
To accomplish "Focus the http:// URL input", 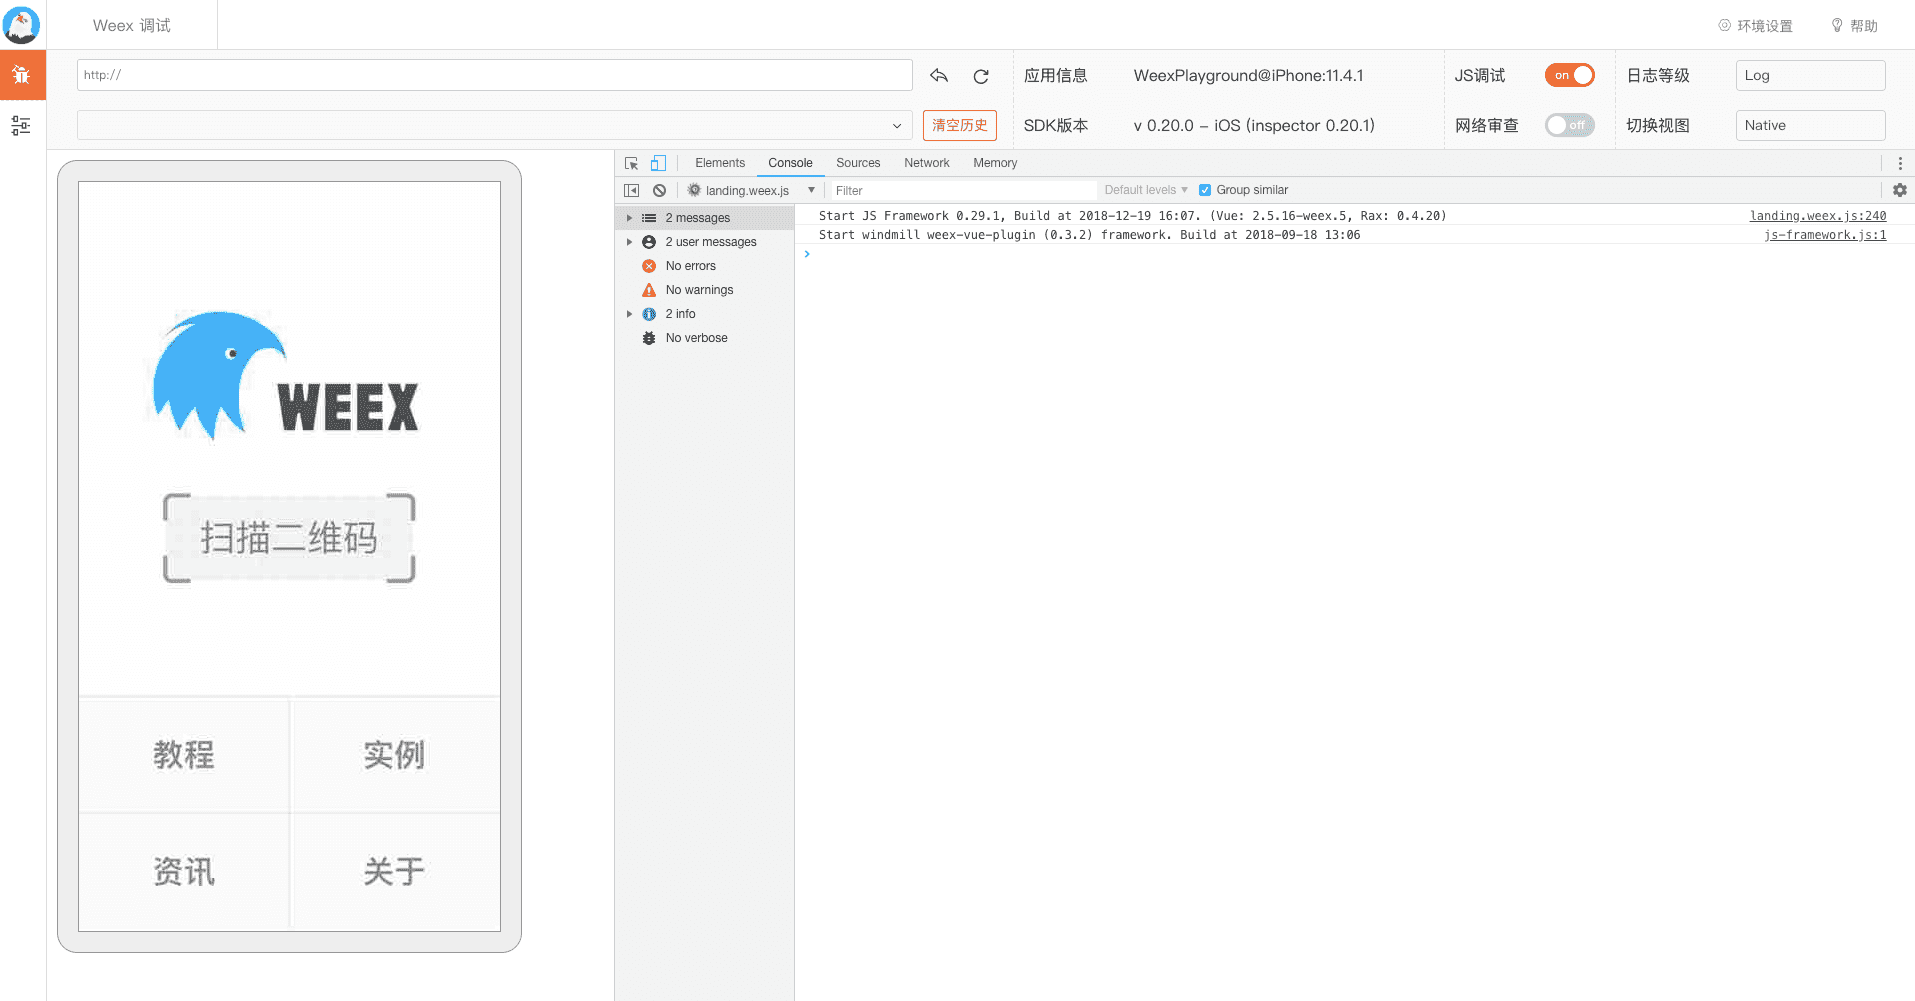I will click(495, 75).
